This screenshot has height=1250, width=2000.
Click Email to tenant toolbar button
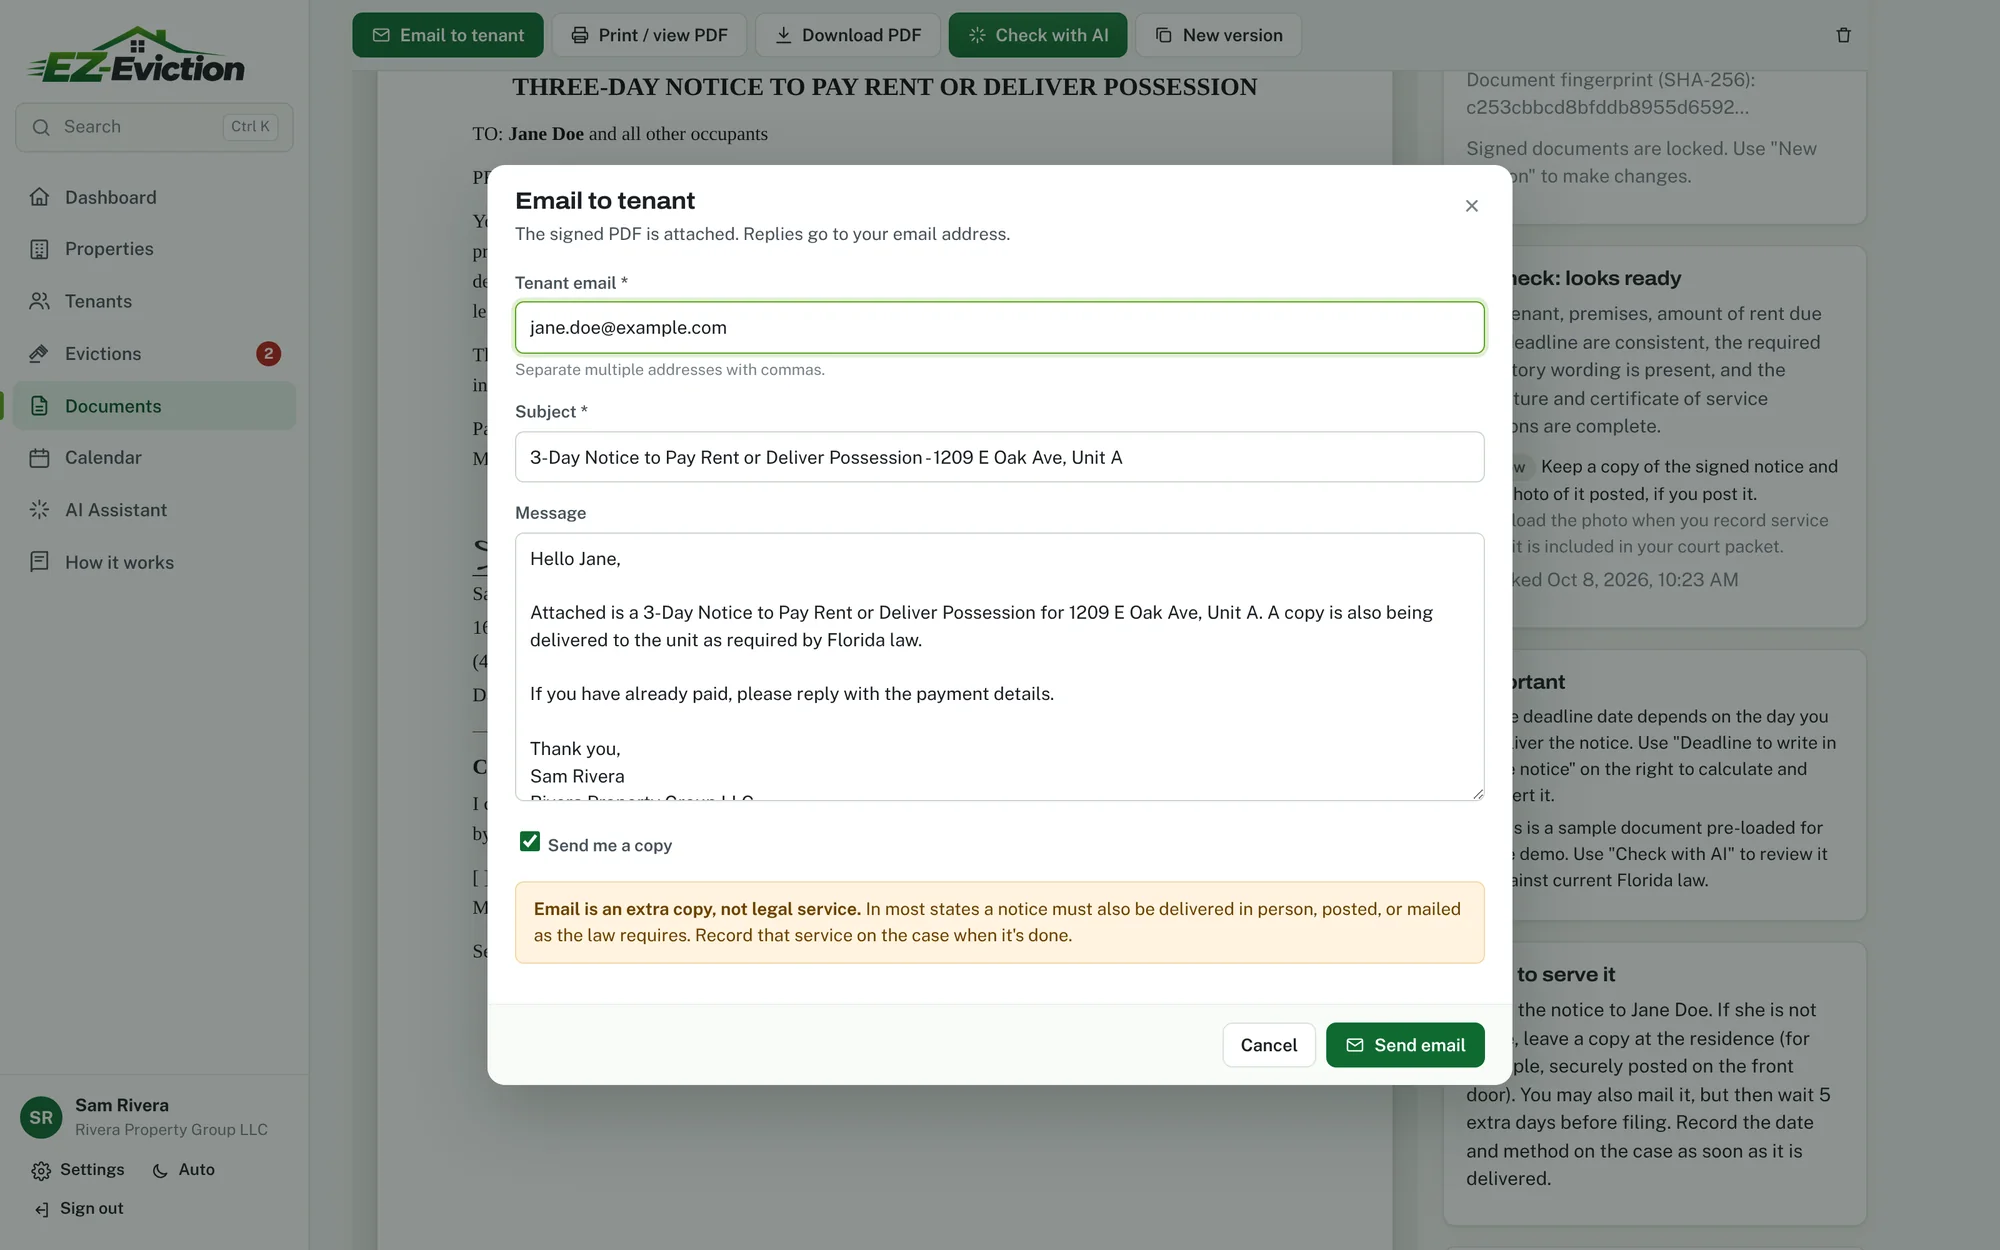pos(448,35)
